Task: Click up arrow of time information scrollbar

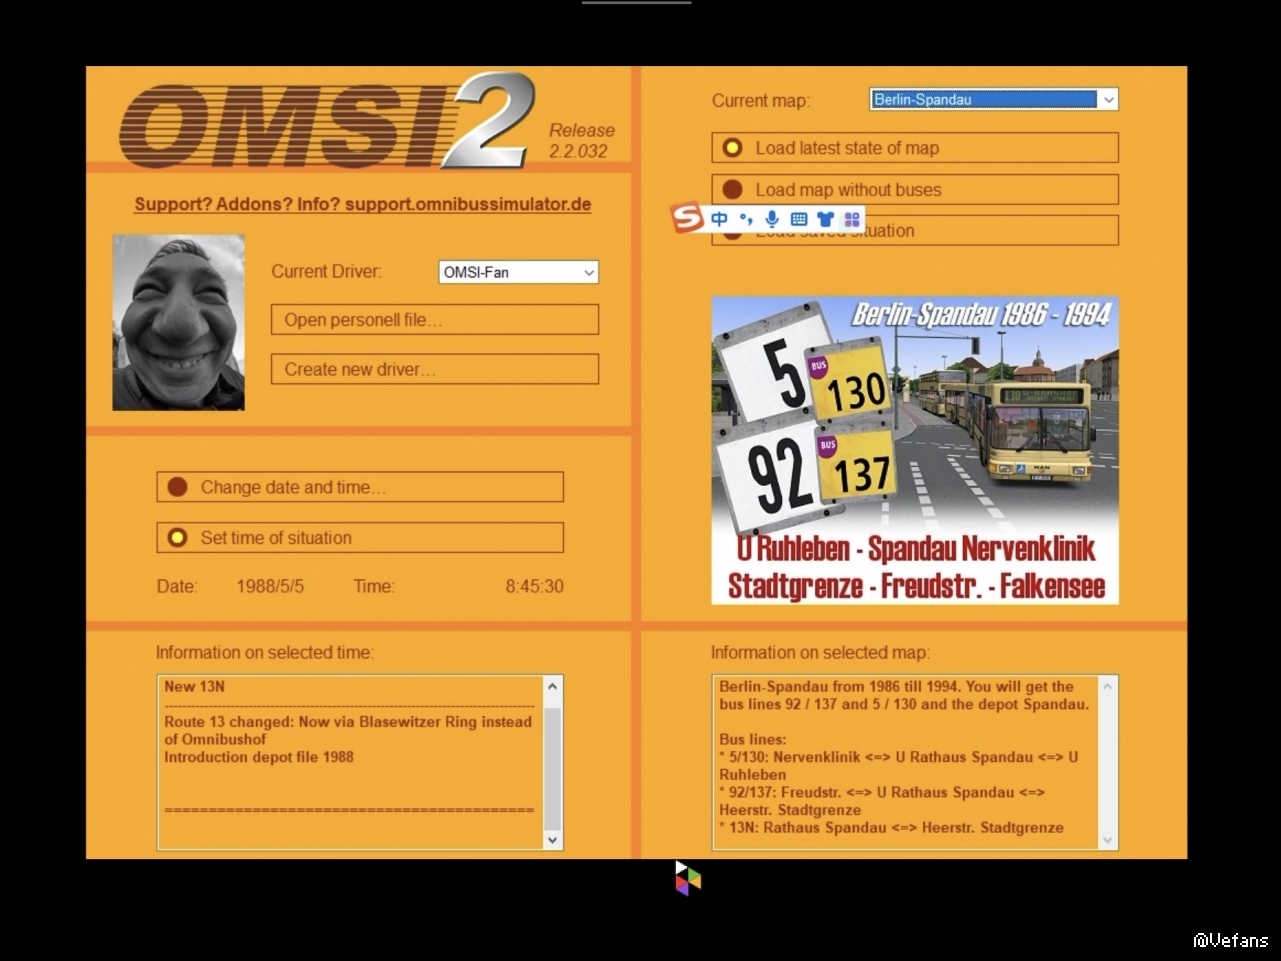Action: (553, 687)
